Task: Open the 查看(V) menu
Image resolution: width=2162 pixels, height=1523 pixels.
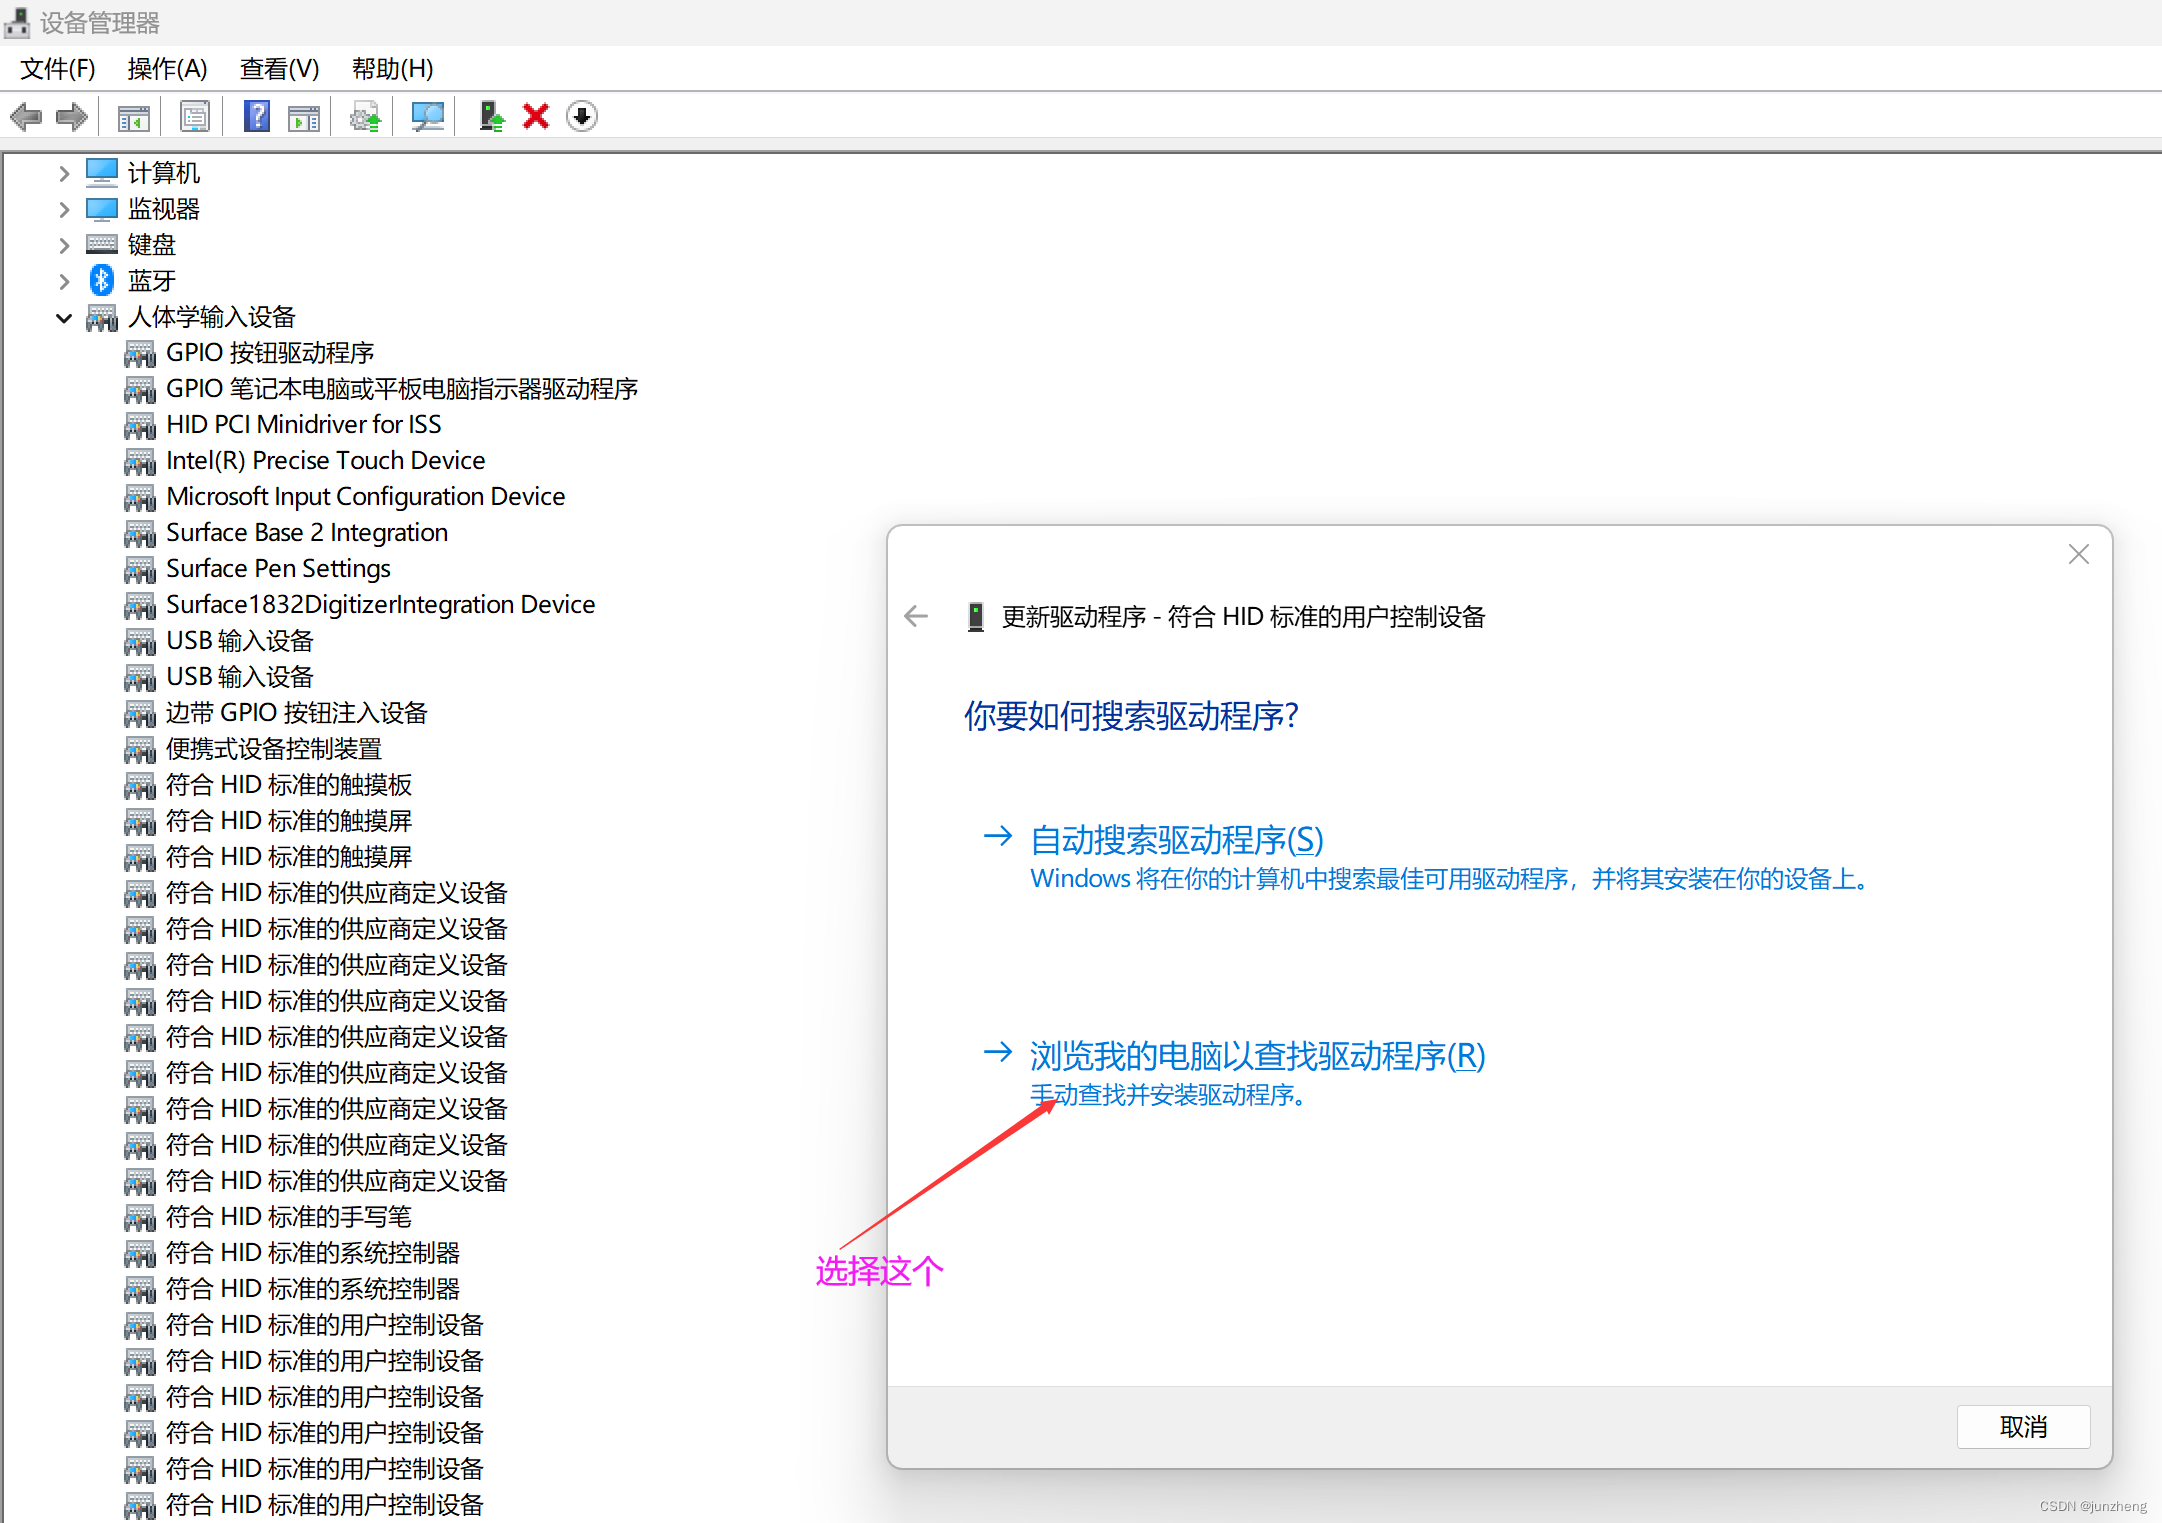Action: coord(279,69)
